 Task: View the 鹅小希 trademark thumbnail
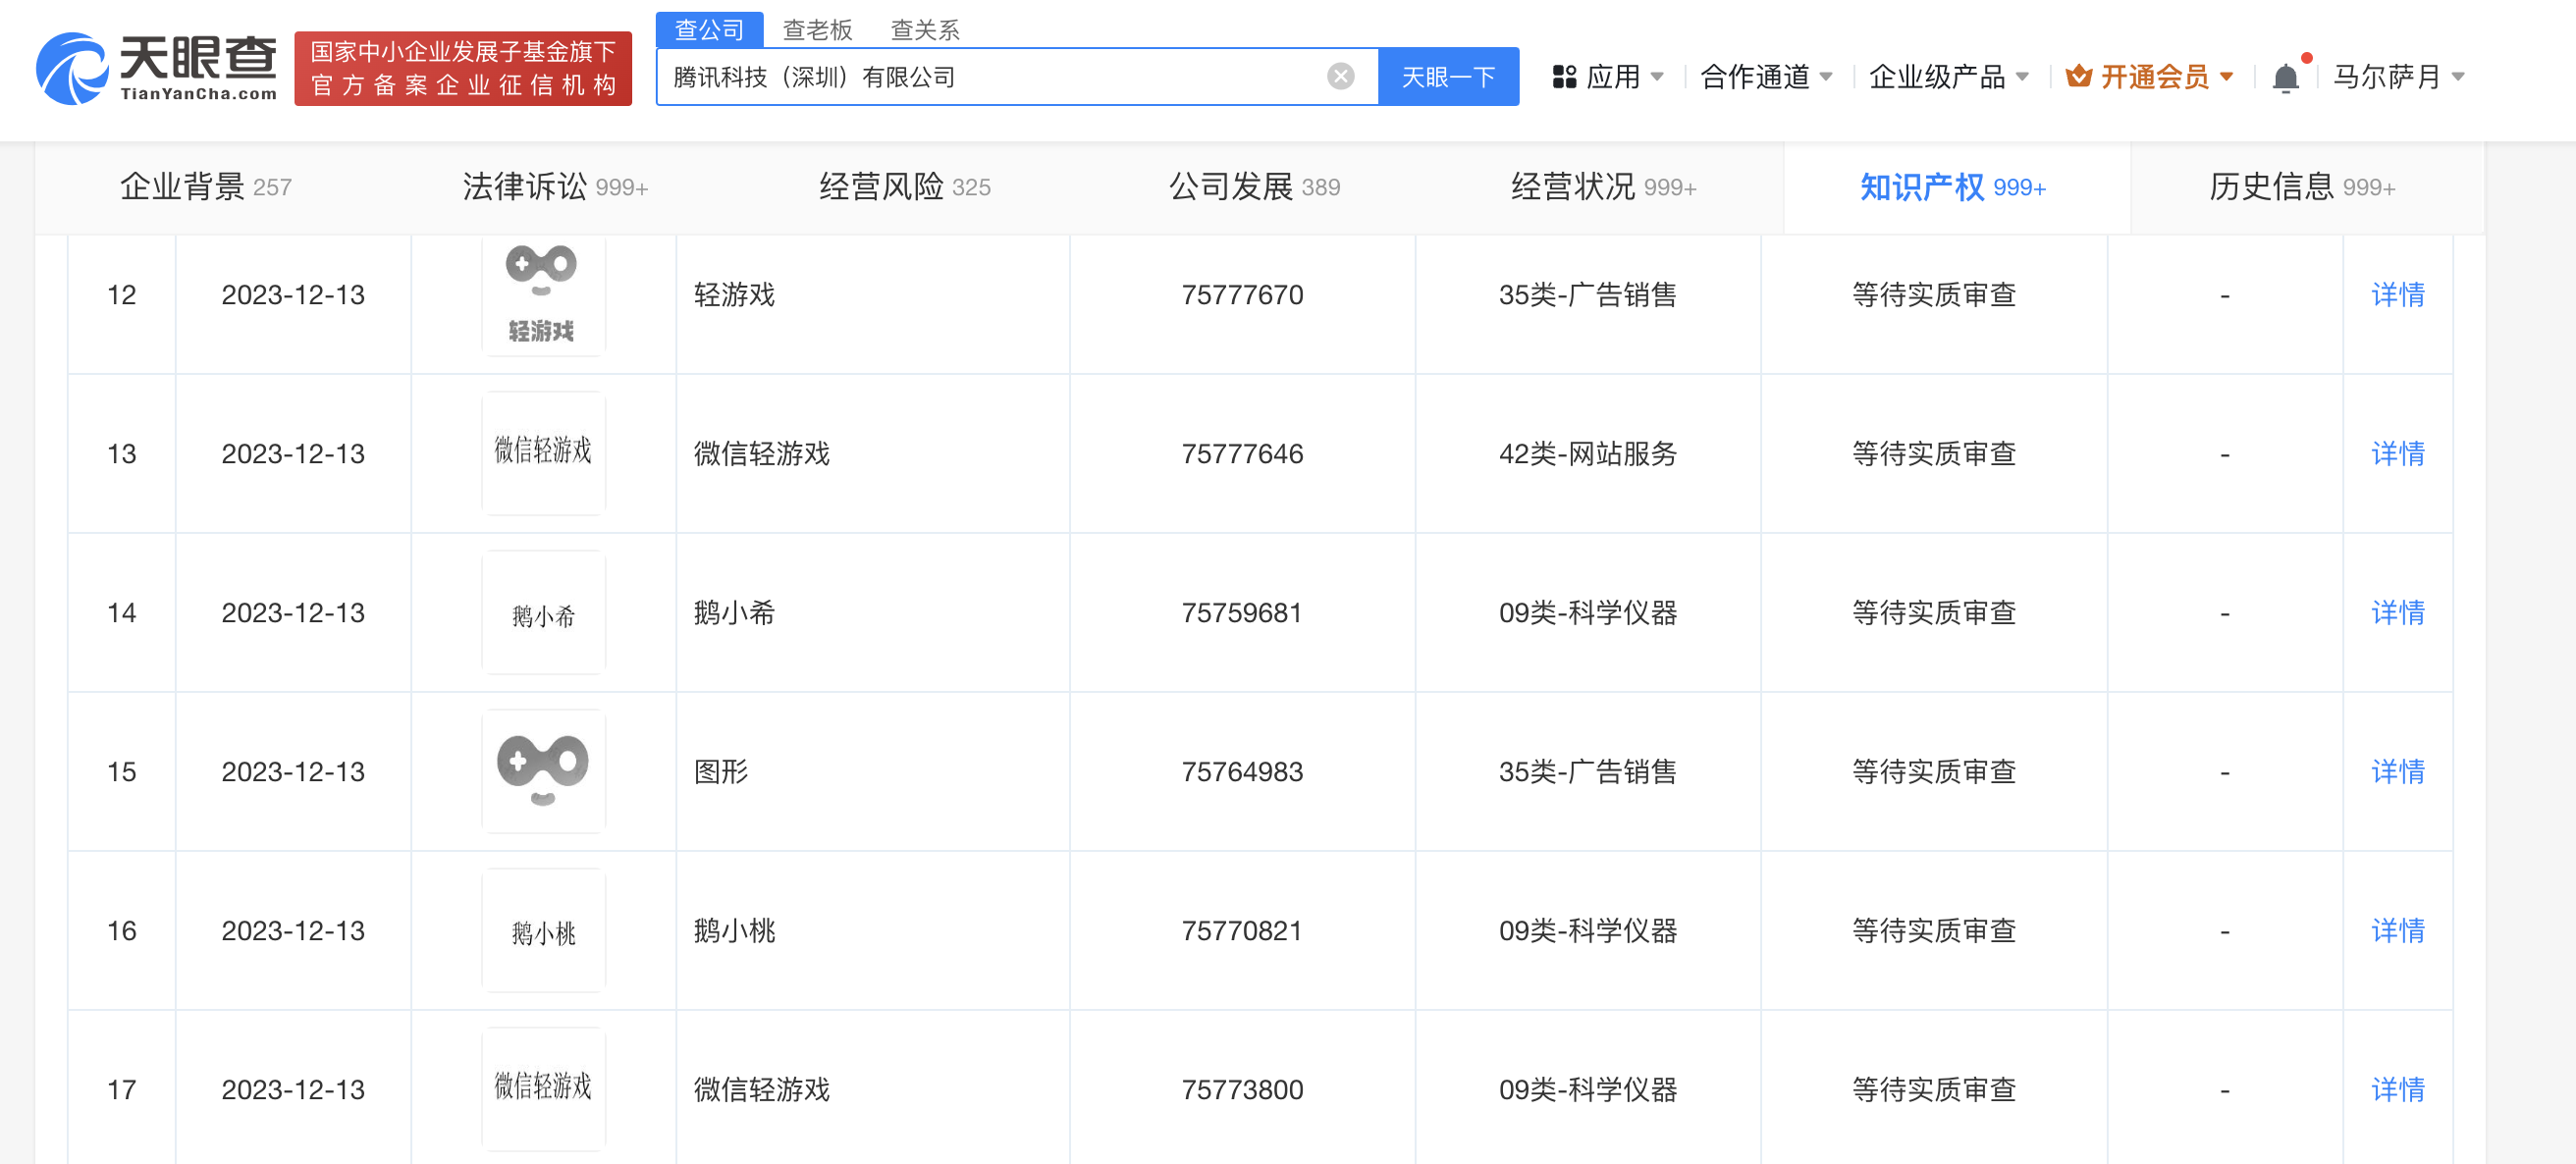[x=543, y=613]
